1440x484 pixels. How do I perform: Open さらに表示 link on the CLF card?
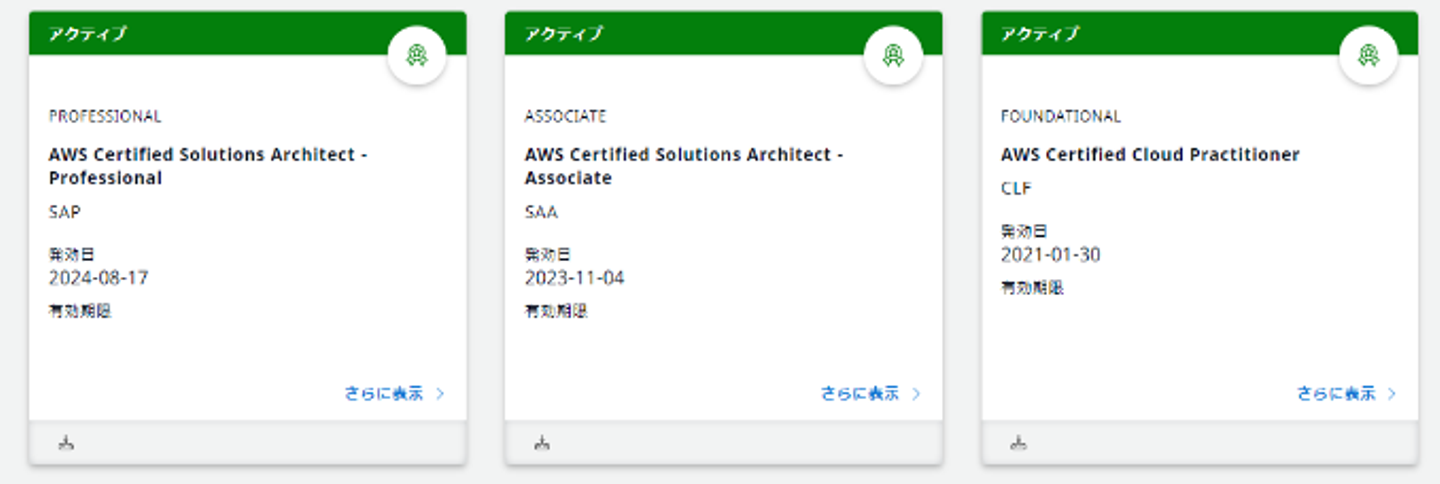(1336, 394)
